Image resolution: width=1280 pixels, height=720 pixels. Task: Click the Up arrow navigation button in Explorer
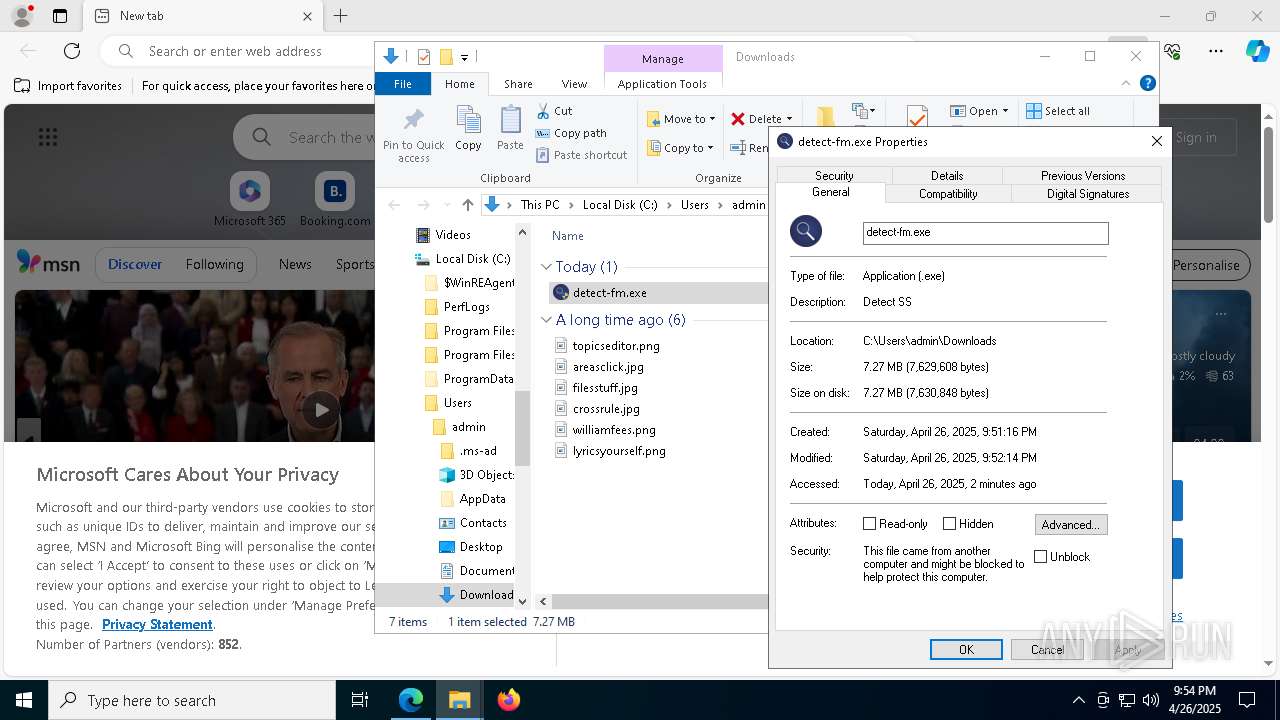(x=467, y=205)
